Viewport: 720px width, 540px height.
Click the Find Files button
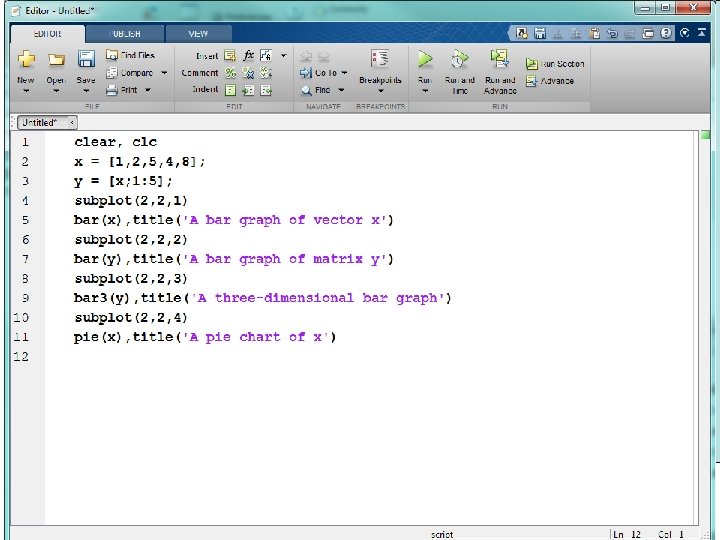(130, 55)
